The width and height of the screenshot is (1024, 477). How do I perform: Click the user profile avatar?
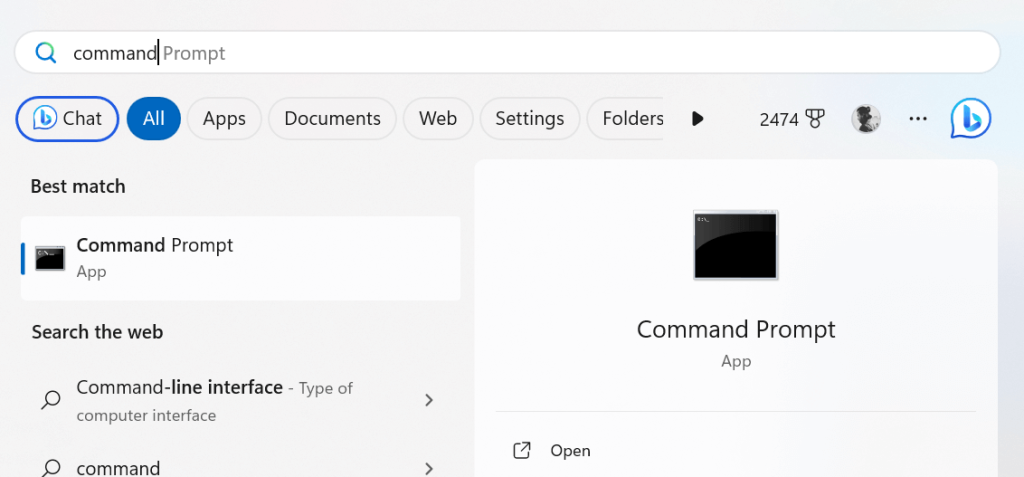click(x=866, y=119)
